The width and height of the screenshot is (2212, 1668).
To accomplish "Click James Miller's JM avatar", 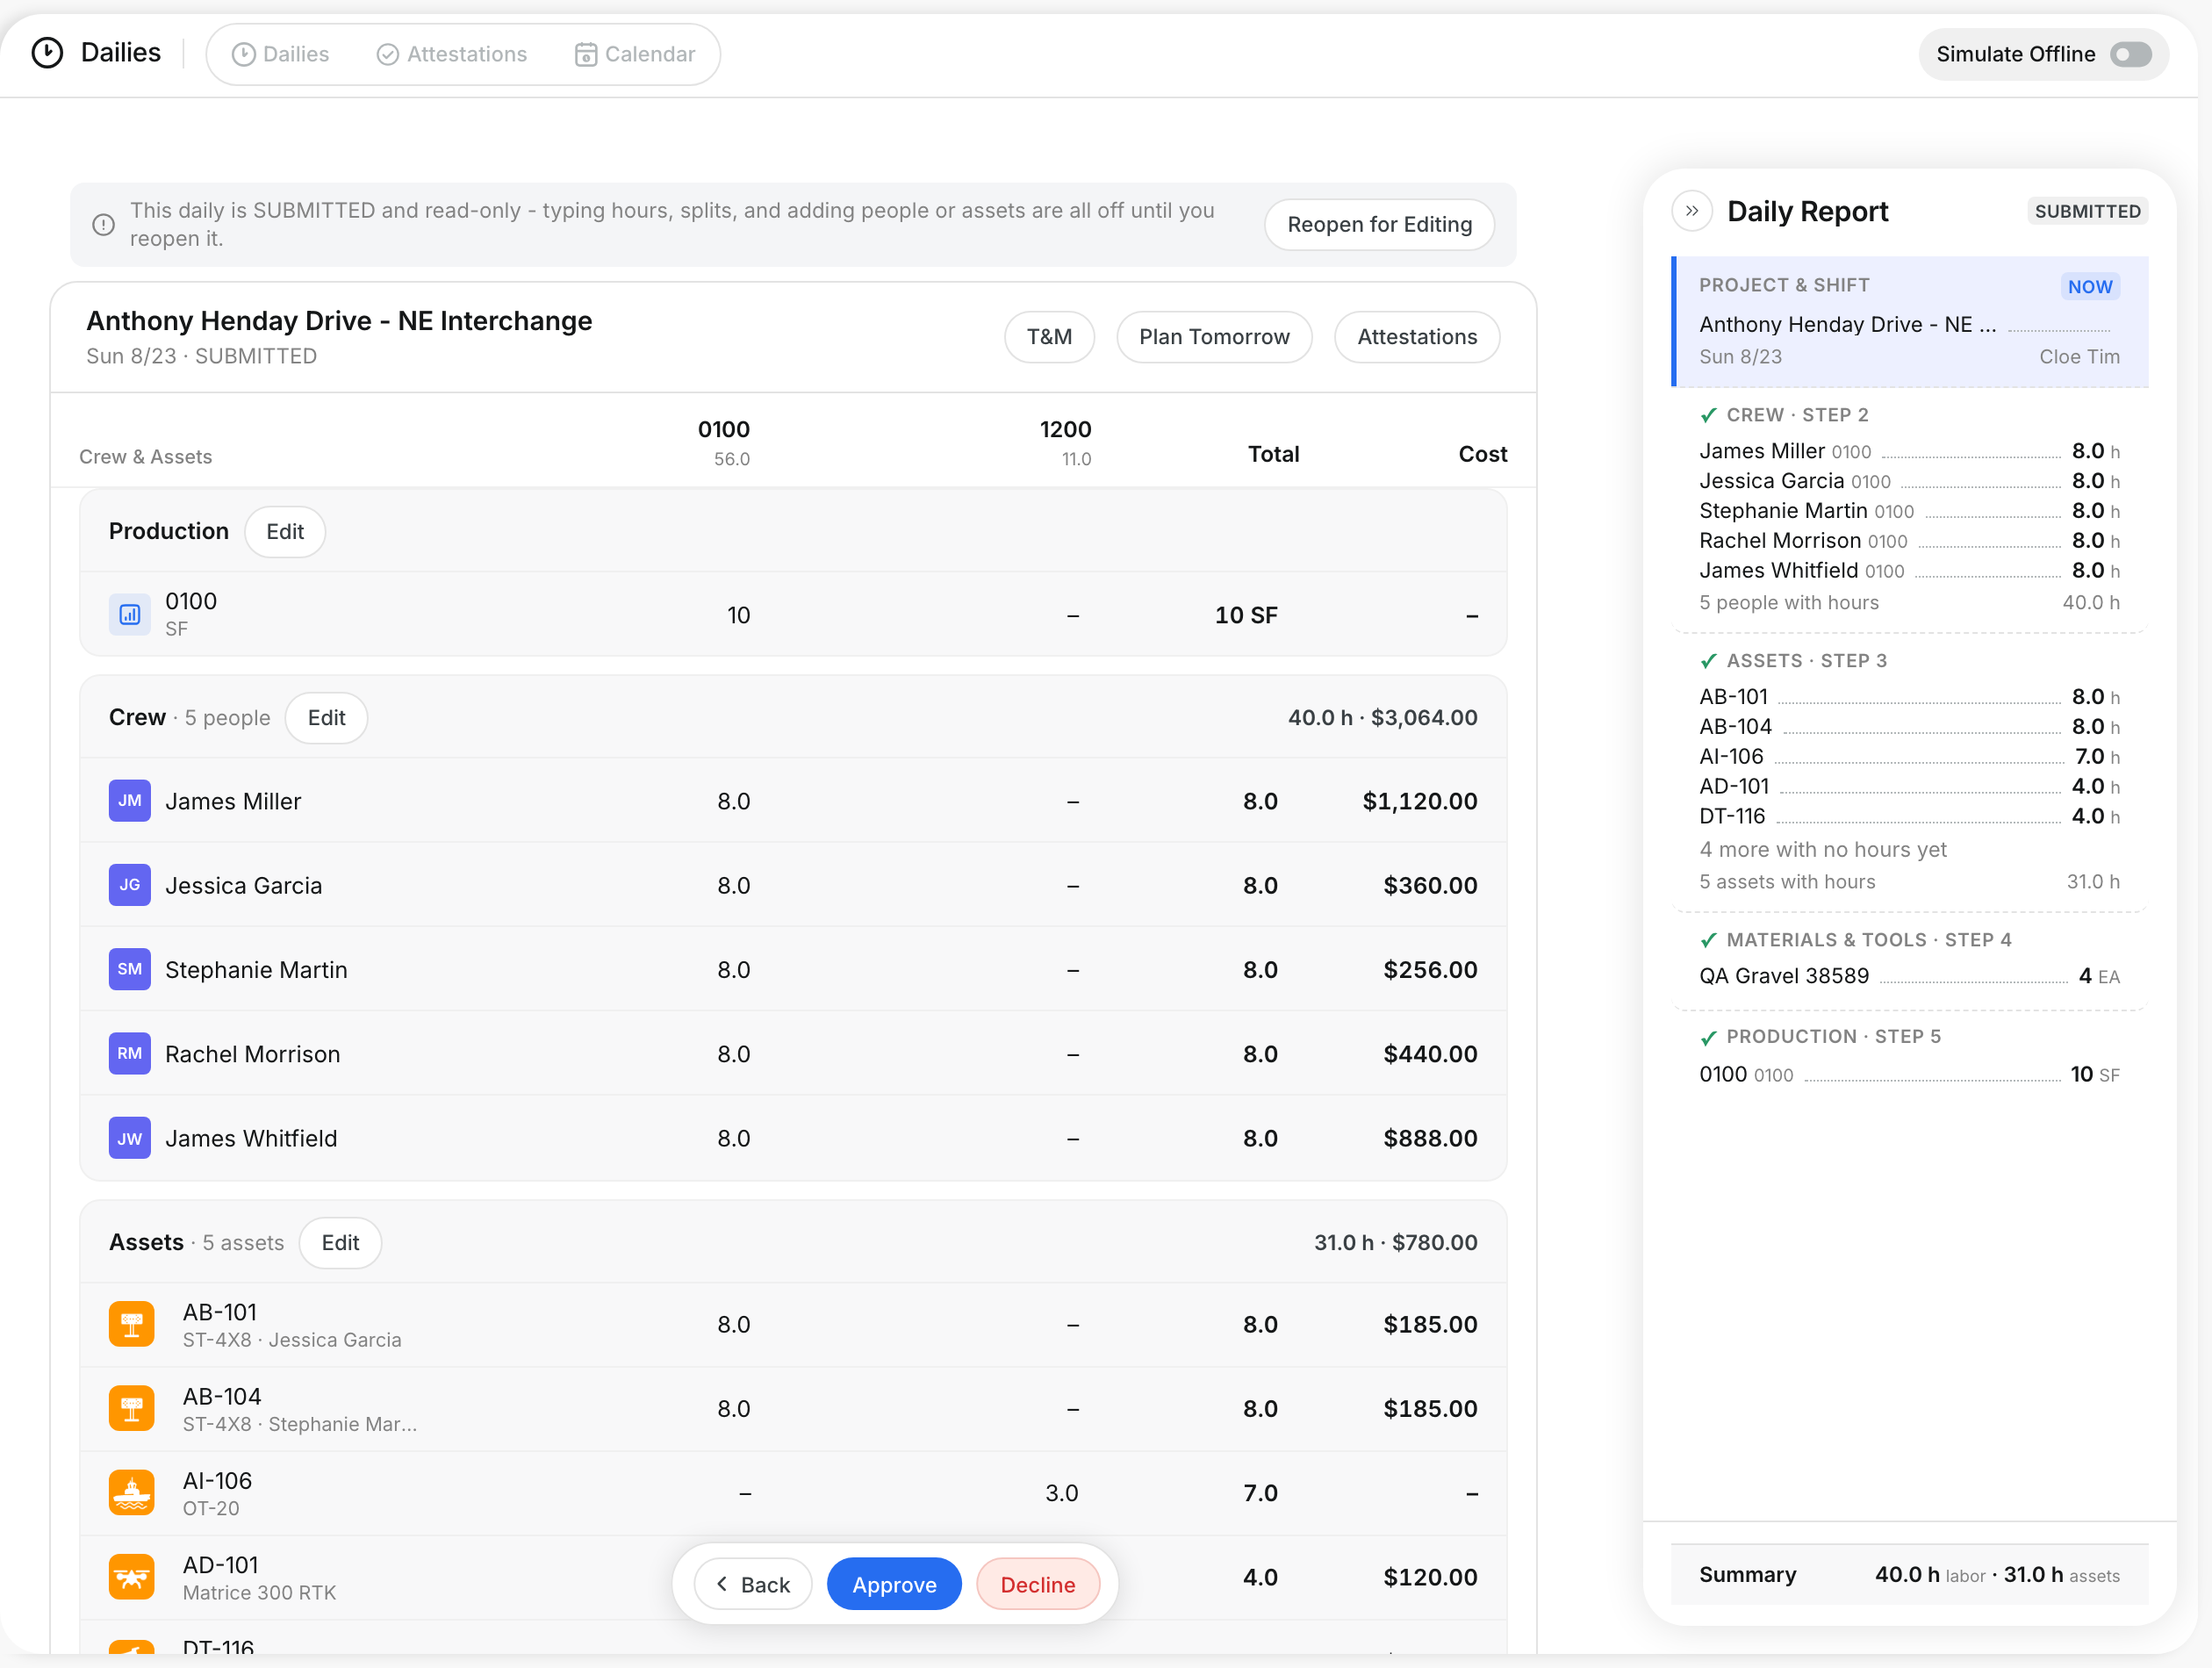I will point(130,801).
